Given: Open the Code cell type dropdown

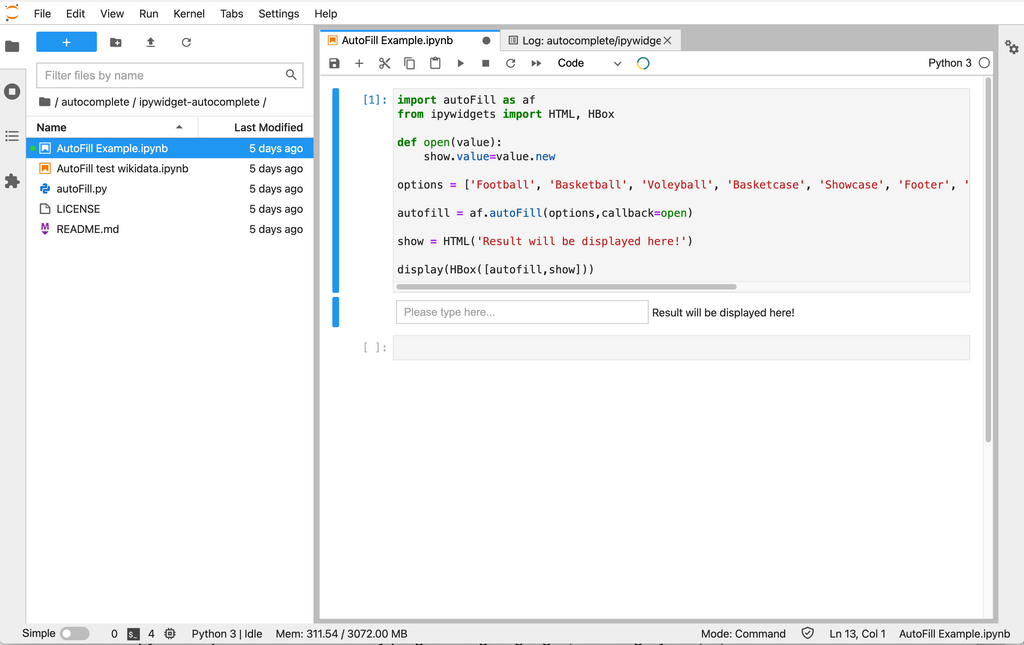Looking at the screenshot, I should [588, 63].
